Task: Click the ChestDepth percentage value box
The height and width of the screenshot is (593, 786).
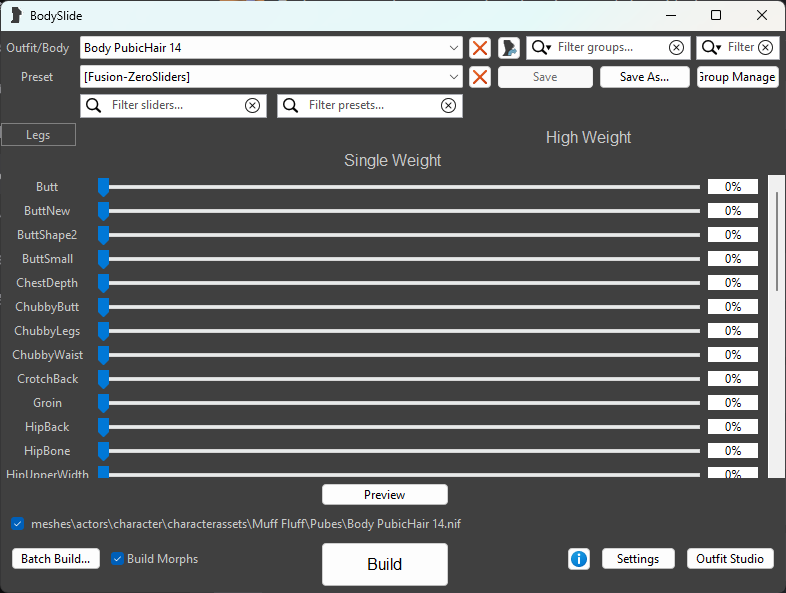Action: (x=733, y=283)
